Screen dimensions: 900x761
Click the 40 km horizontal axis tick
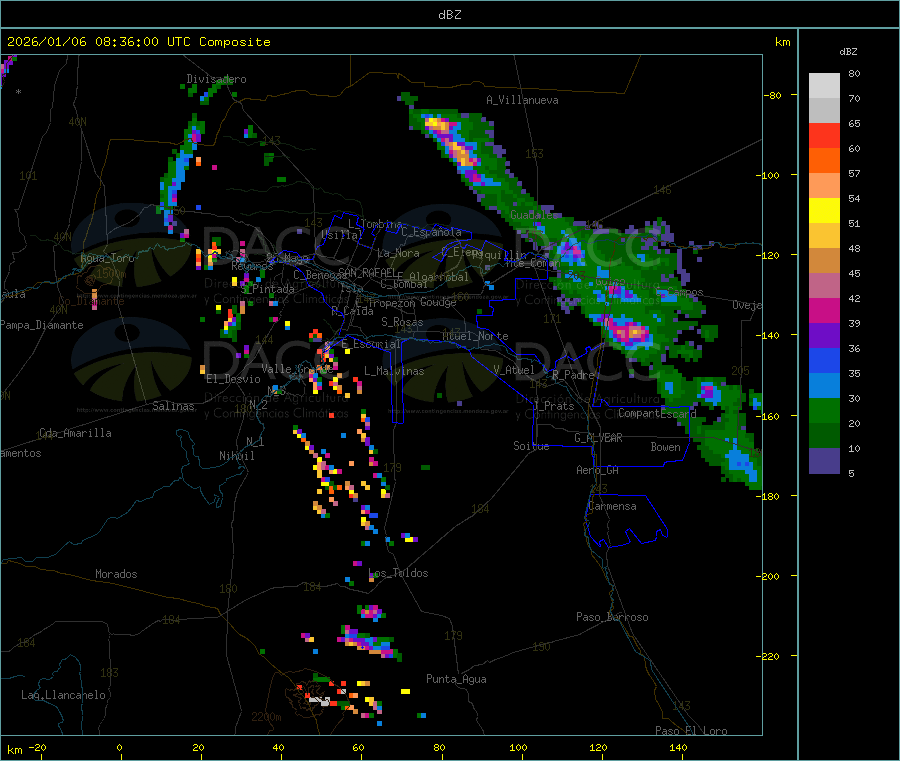(278, 747)
